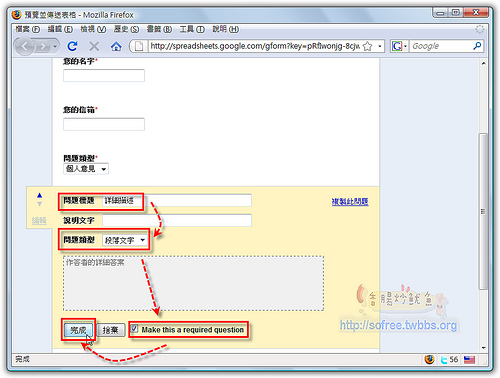Viewport: 500px width, 378px height.
Task: Click the vertical scrollbar down arrow
Action: [483, 348]
